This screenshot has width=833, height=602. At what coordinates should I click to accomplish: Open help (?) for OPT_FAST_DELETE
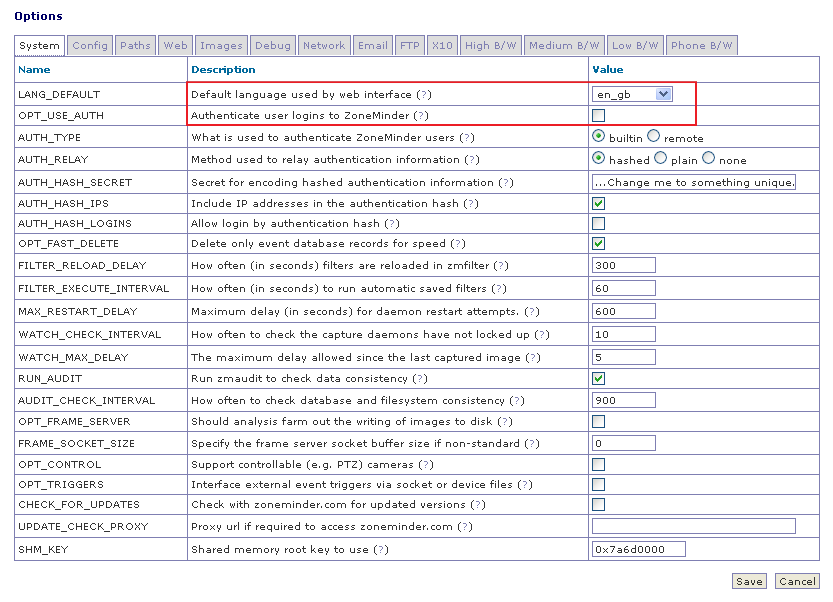point(458,244)
